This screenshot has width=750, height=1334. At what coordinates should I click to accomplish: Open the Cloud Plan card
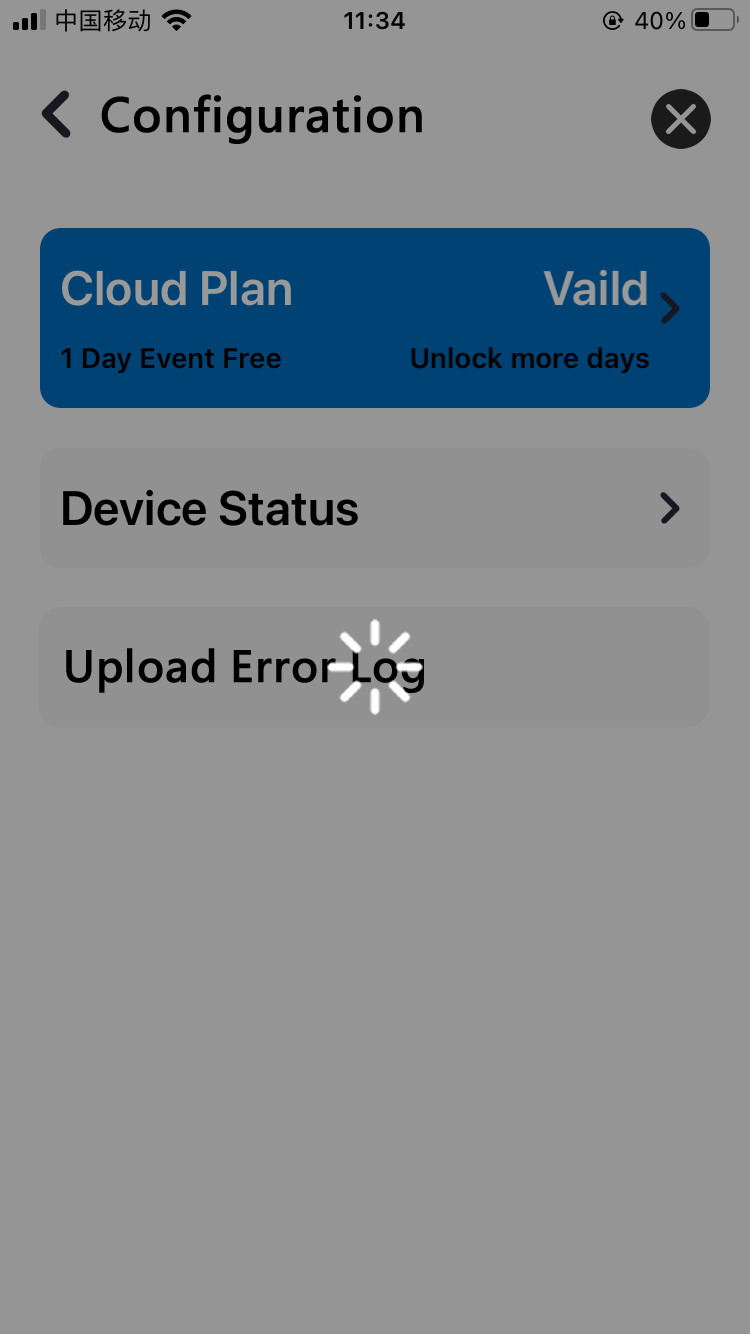[375, 318]
